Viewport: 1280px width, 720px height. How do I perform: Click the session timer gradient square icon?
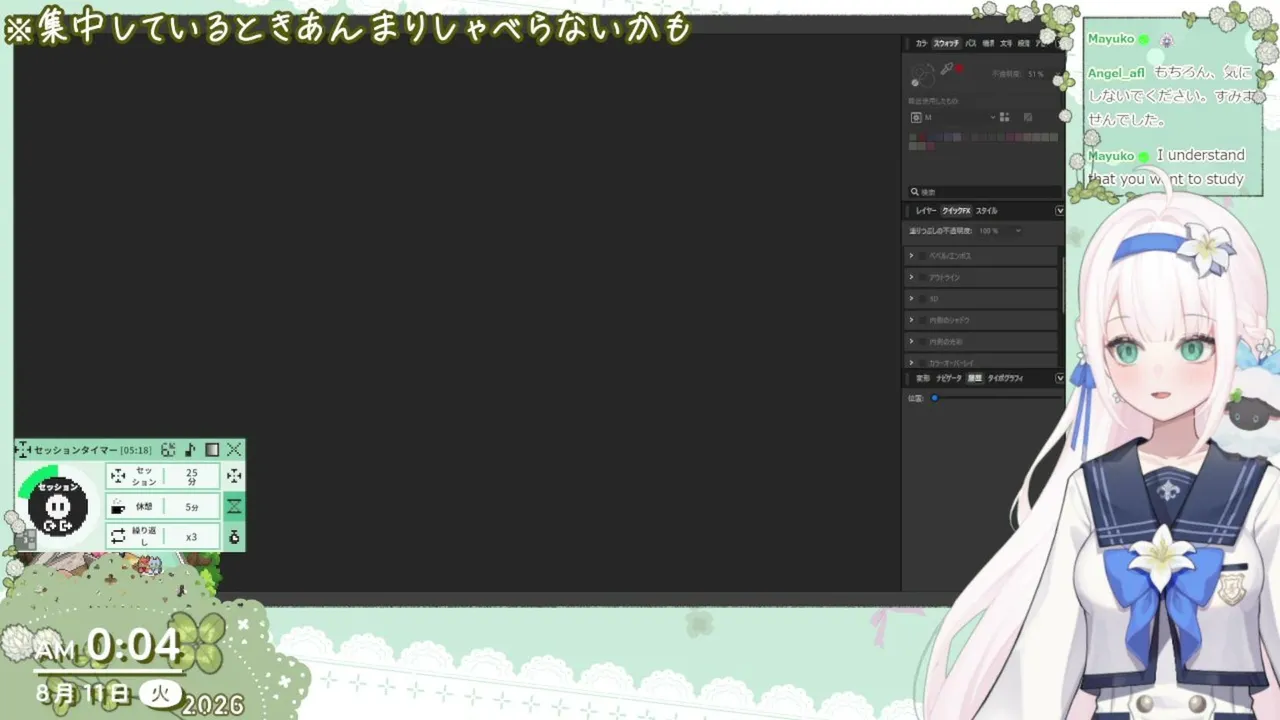[212, 450]
